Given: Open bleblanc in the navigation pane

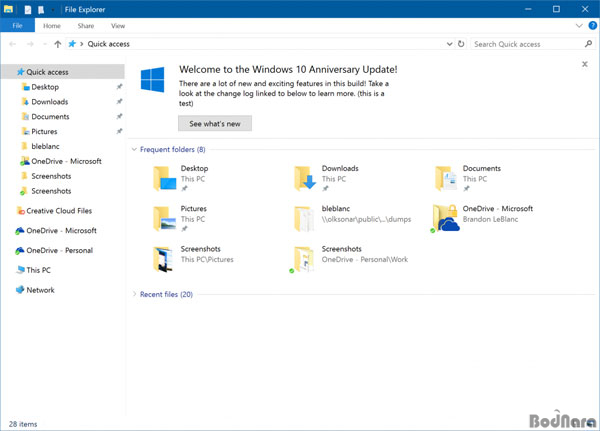Looking at the screenshot, I should tap(45, 146).
